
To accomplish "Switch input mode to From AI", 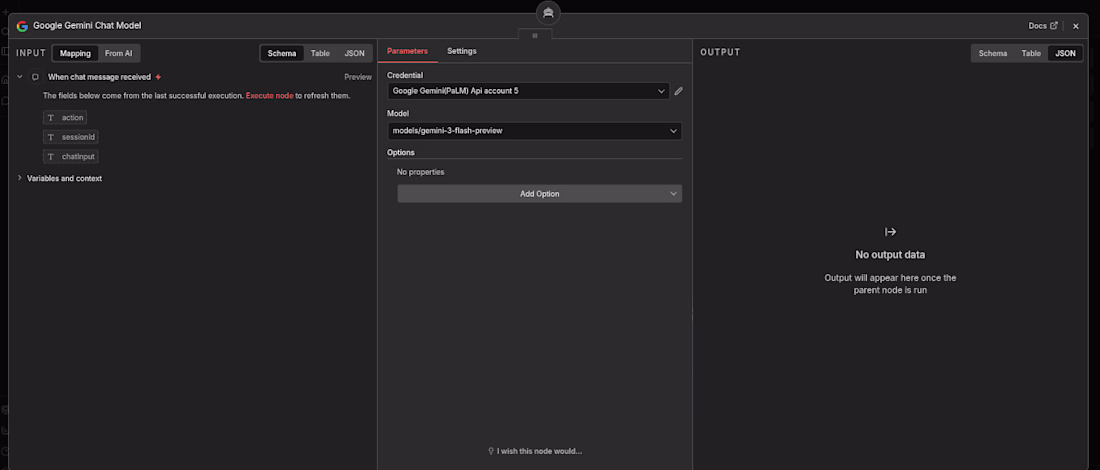I will click(x=119, y=53).
